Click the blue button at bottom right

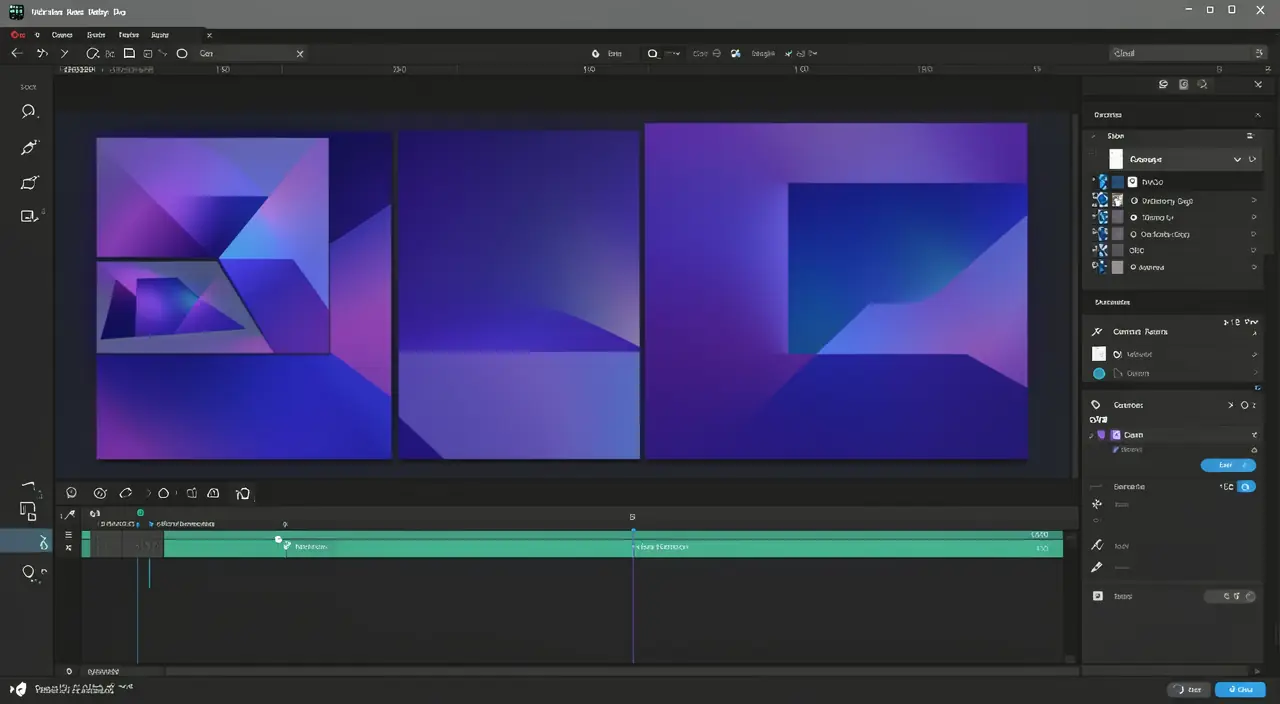click(1239, 690)
